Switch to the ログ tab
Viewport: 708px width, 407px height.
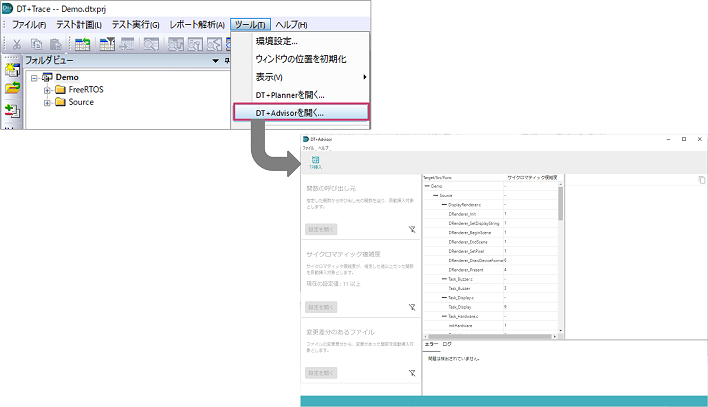pos(447,343)
